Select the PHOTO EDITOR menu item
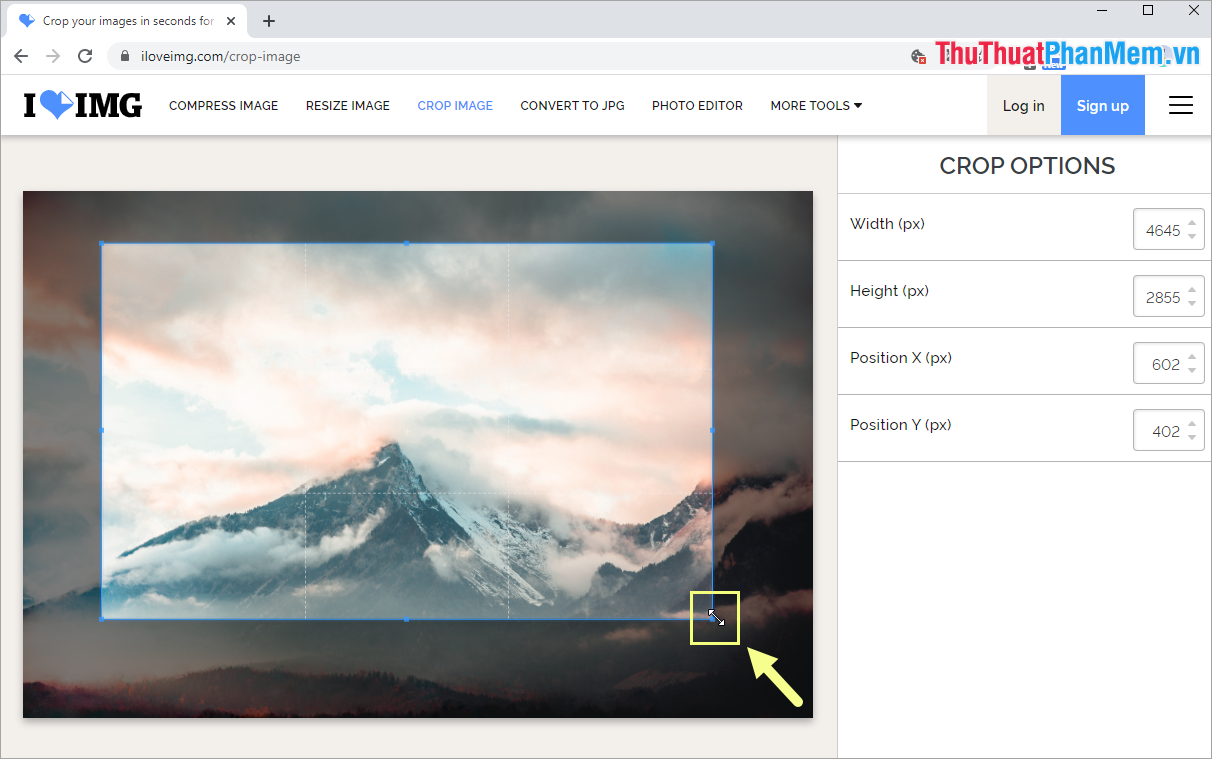1212x759 pixels. [x=697, y=105]
